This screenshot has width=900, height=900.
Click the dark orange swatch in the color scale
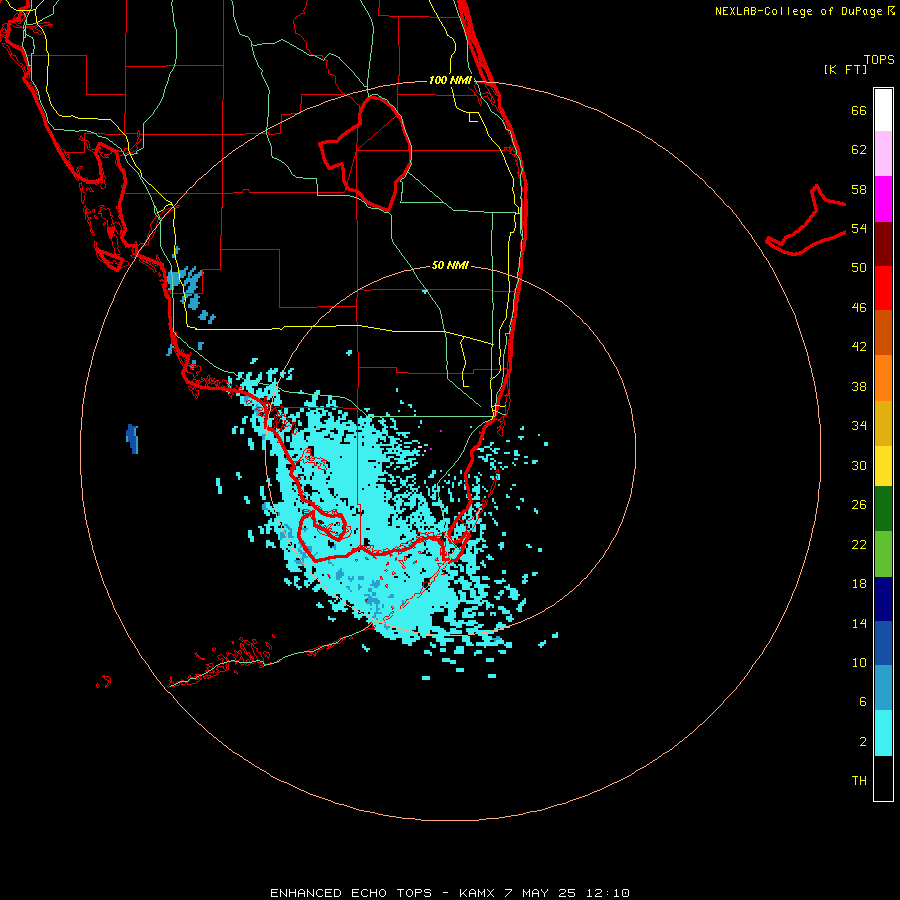point(883,332)
